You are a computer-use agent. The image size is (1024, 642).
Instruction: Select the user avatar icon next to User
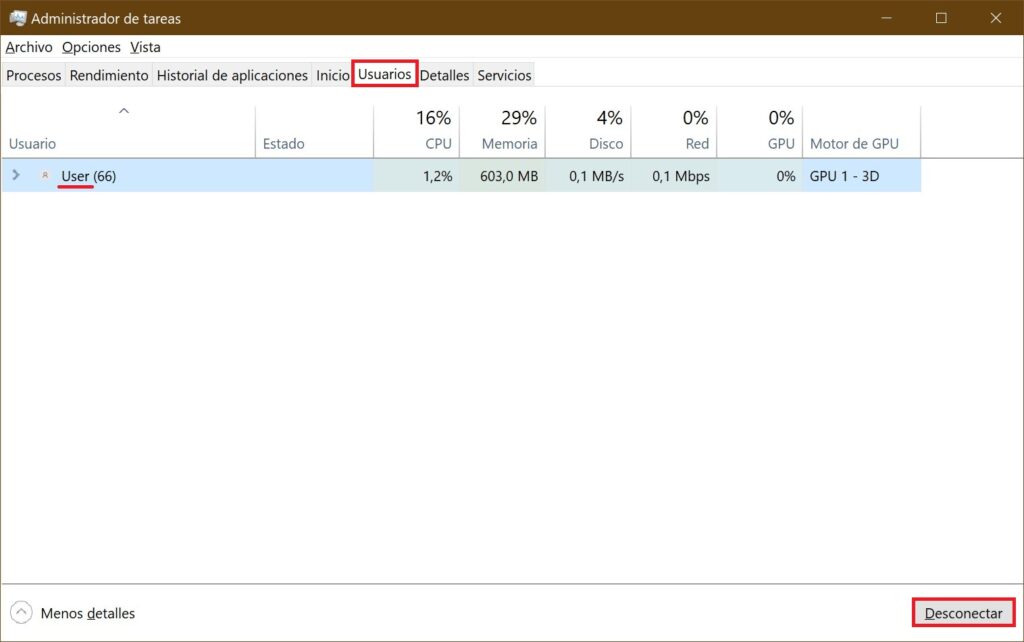[x=46, y=175]
